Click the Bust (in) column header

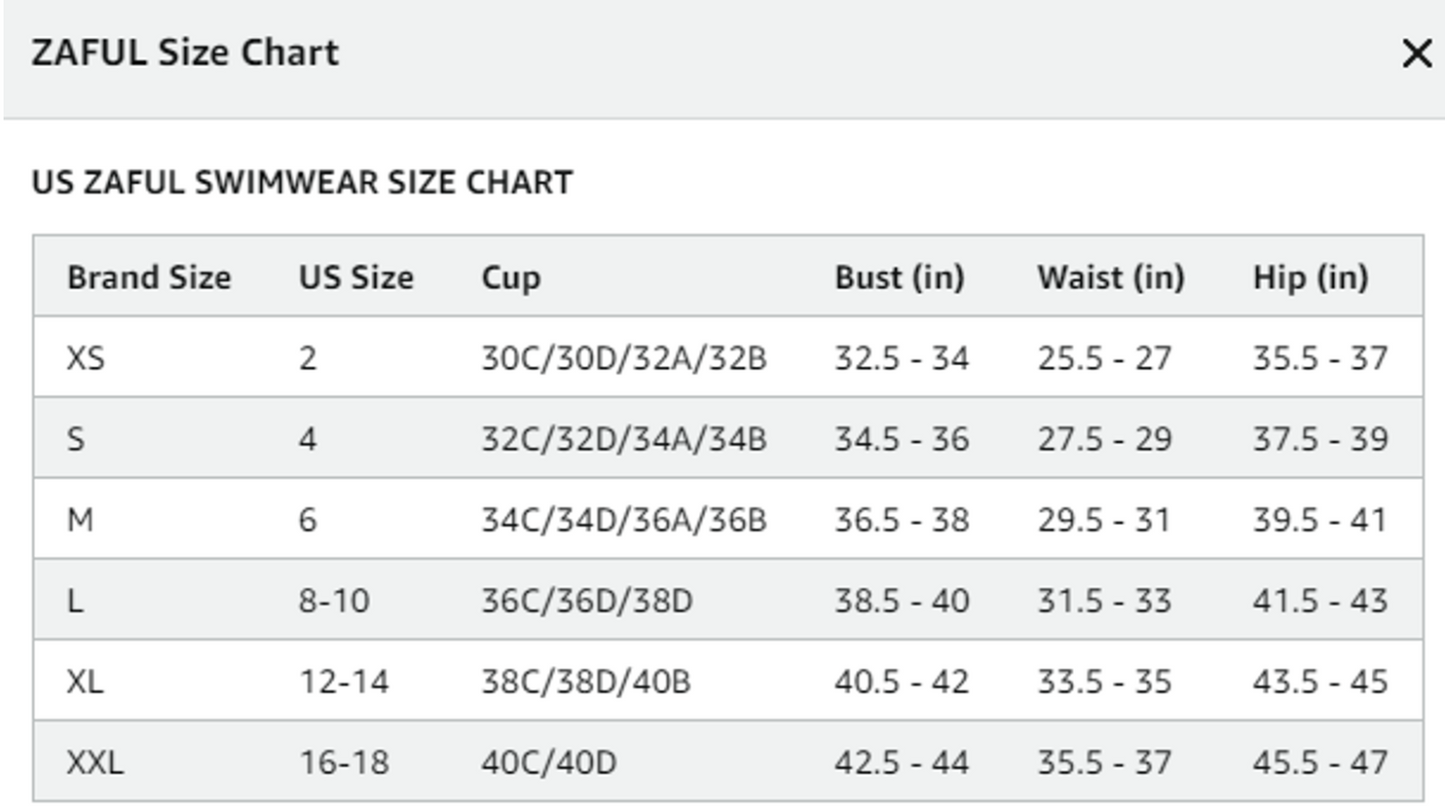[899, 277]
